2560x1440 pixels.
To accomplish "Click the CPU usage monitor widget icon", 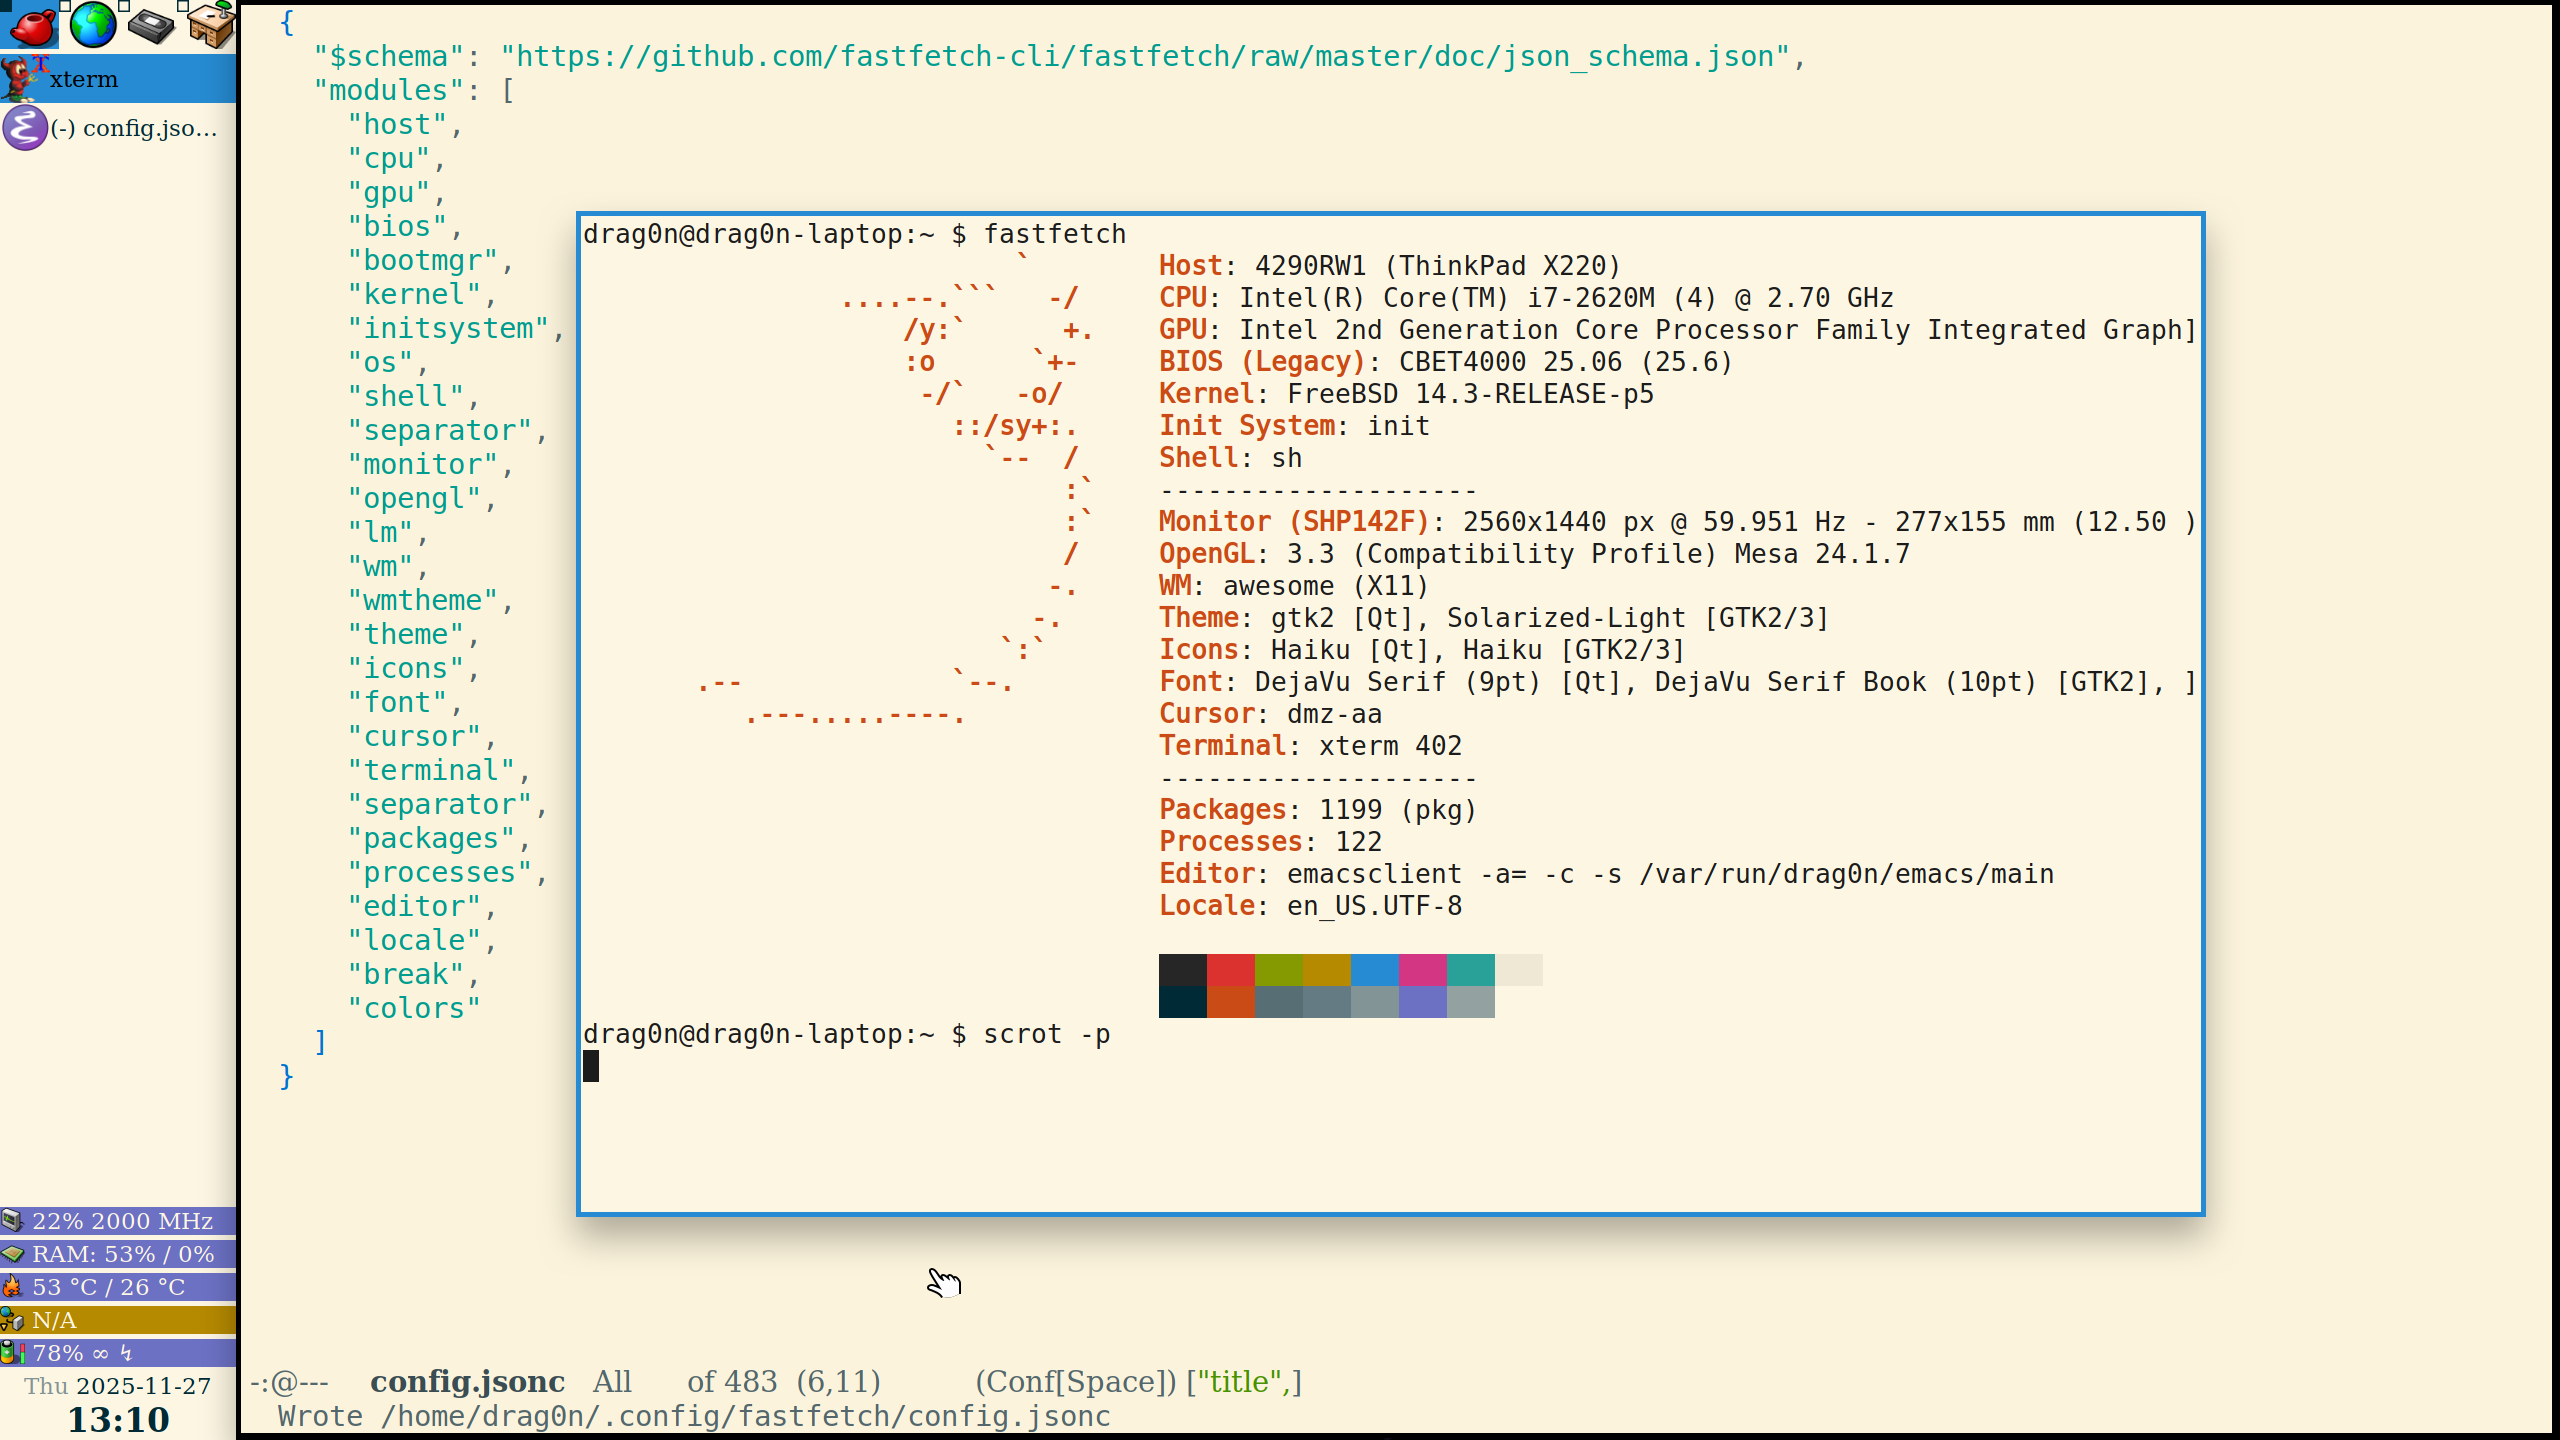I will point(12,1221).
